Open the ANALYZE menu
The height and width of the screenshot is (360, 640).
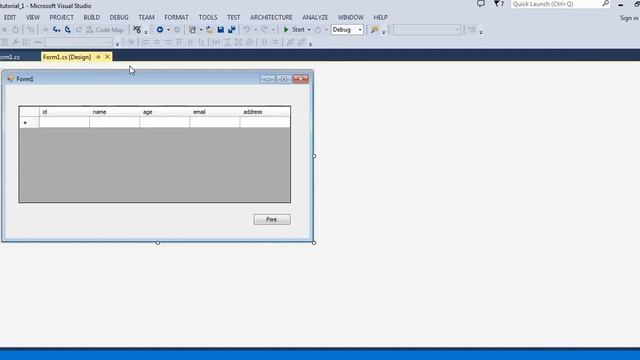coord(315,18)
